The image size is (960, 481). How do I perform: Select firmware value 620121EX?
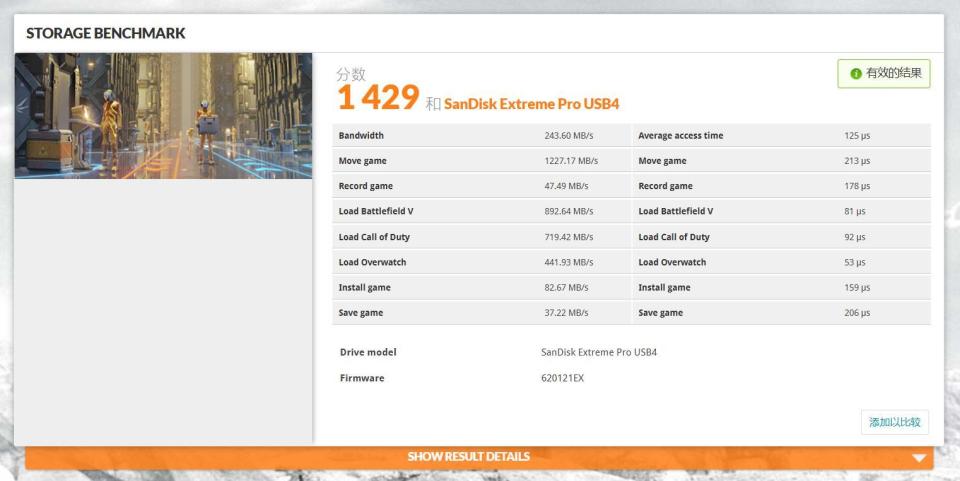click(x=562, y=378)
